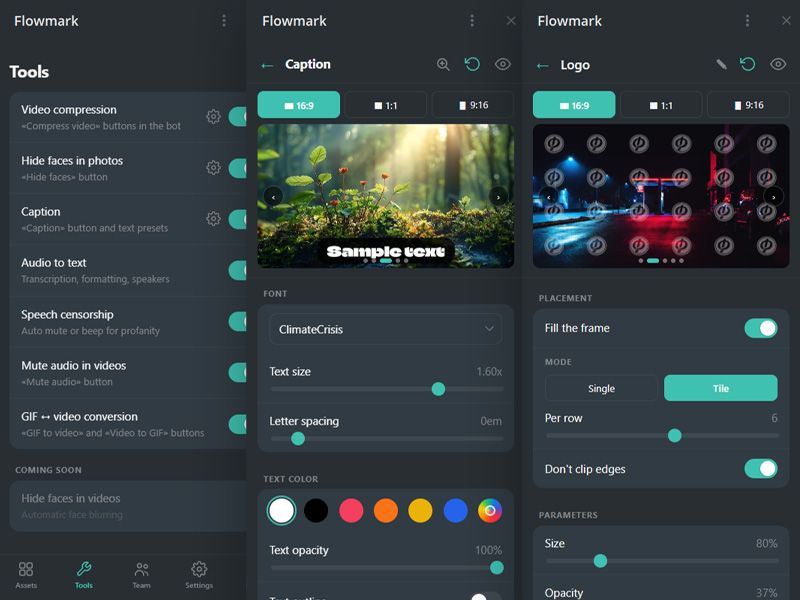Go back from the Logo screen
Image resolution: width=800 pixels, height=600 pixels.
click(x=542, y=65)
